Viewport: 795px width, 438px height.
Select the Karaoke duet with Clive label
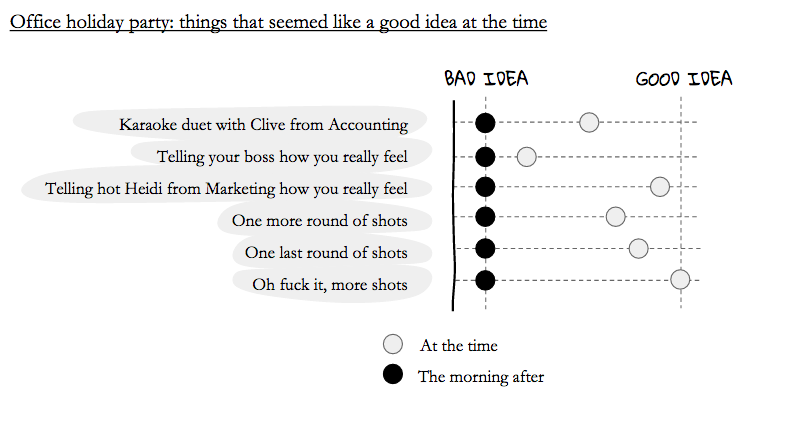coord(264,124)
